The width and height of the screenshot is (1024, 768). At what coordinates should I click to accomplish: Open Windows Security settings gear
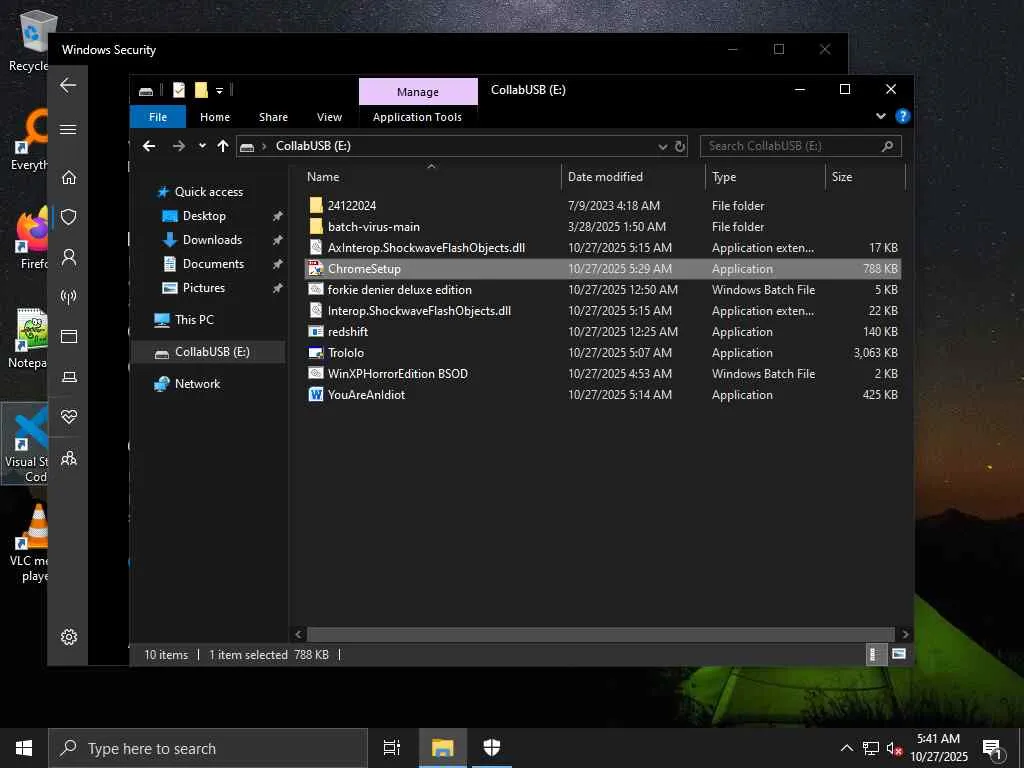[69, 637]
